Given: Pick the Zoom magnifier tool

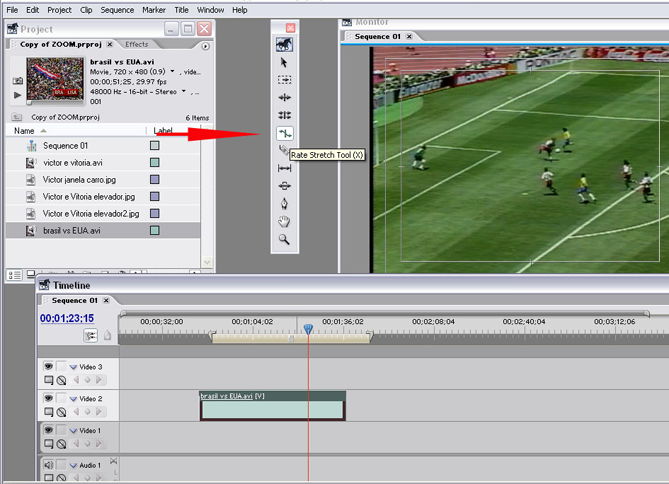Looking at the screenshot, I should (284, 239).
